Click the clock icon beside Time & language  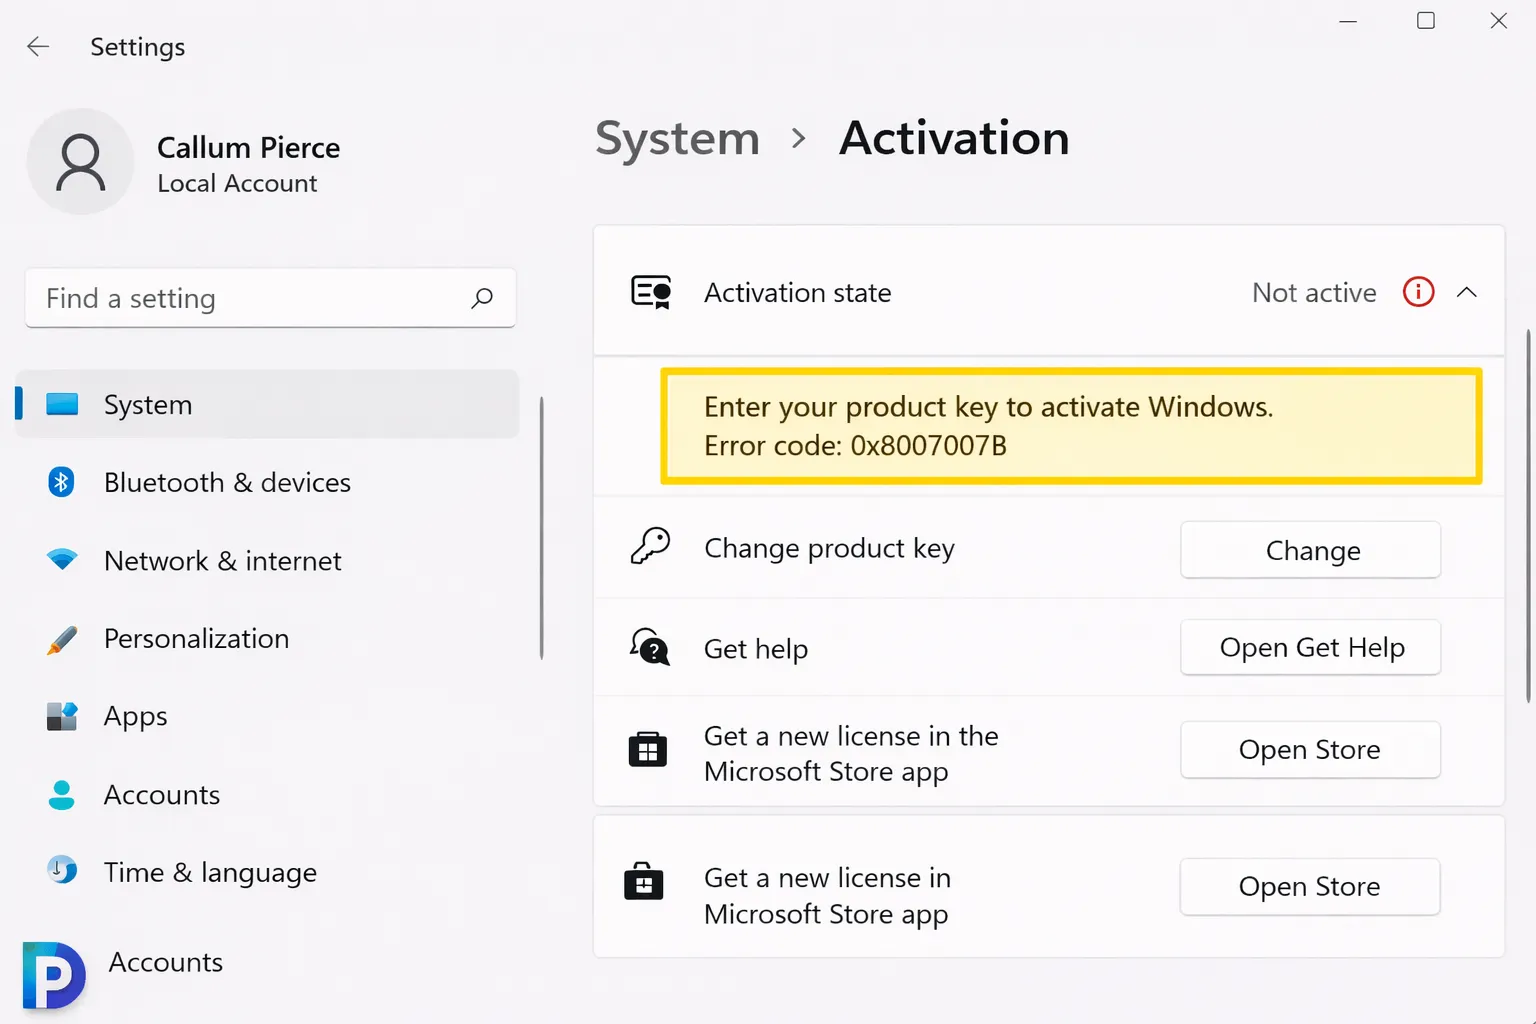tap(62, 871)
